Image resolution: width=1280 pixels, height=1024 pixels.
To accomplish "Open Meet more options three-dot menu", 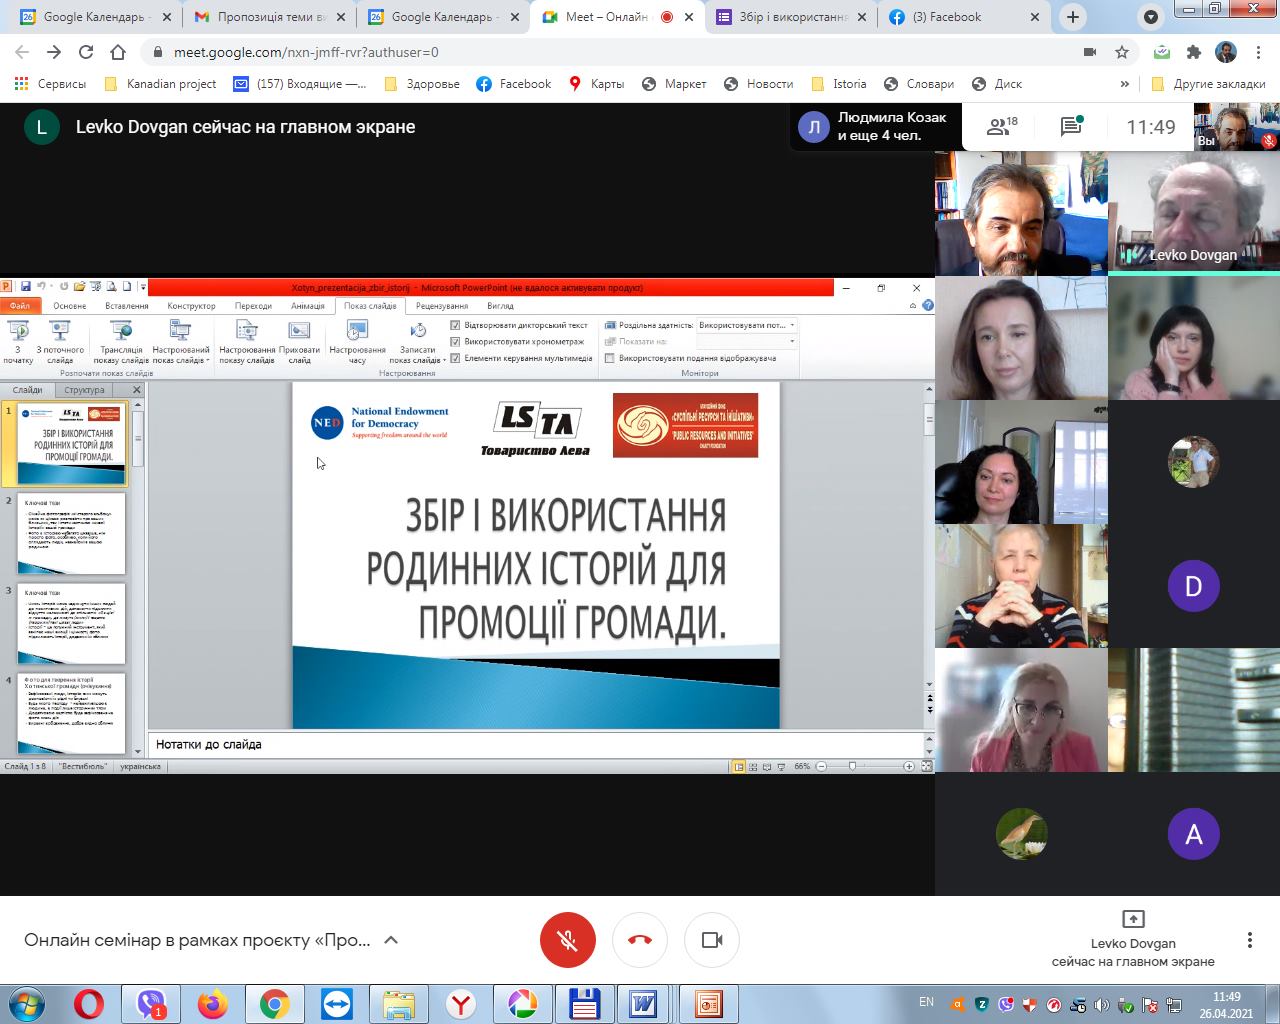I will click(x=1249, y=940).
